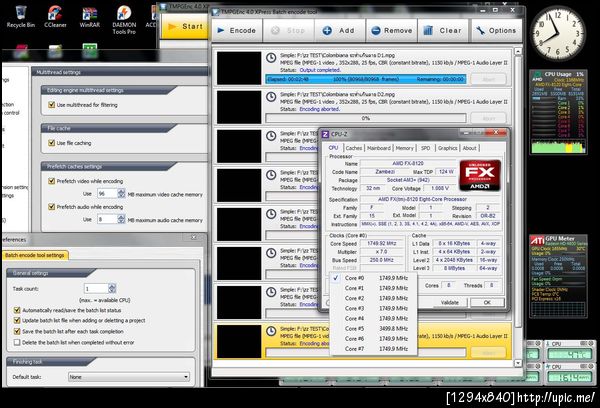Open Options in the batch encode tool
Viewport: 600px width, 408px height.
coord(496,31)
